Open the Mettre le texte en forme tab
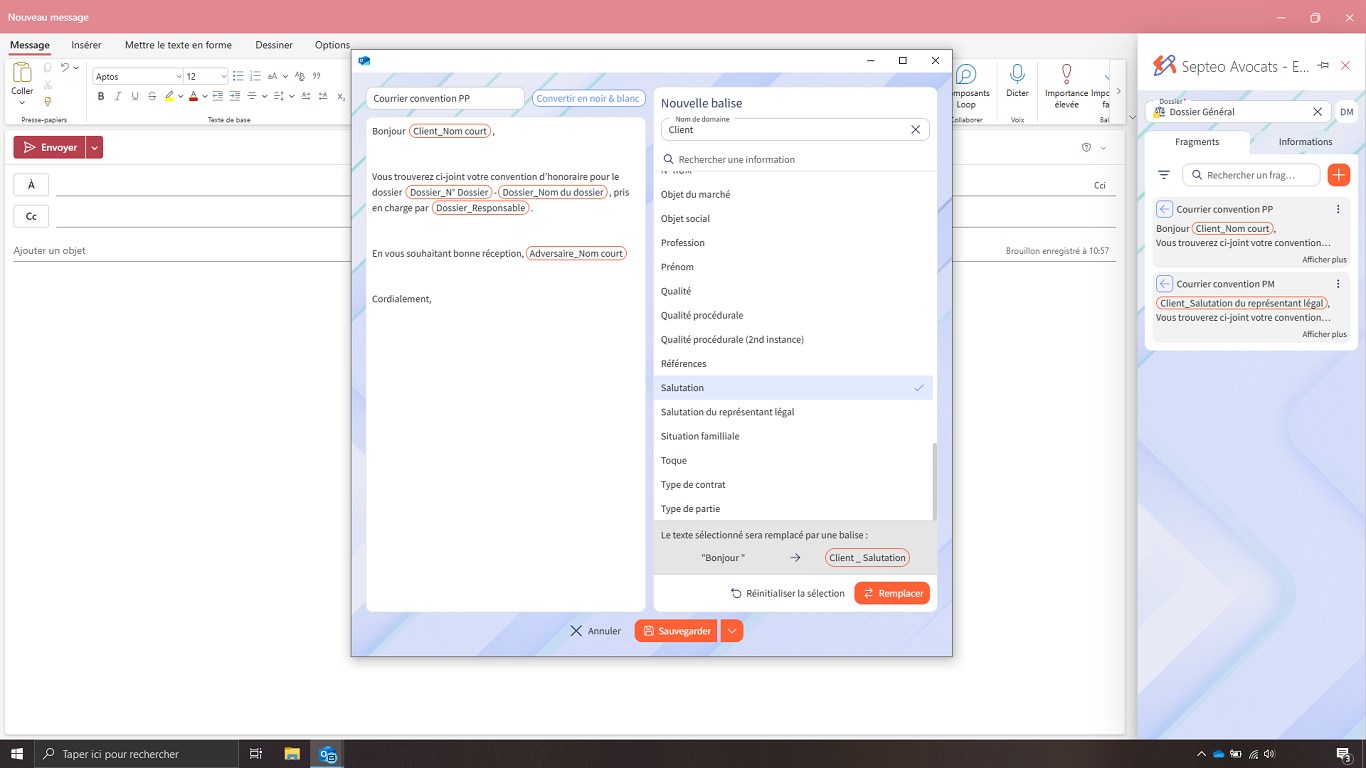Viewport: 1366px width, 768px height. (178, 45)
